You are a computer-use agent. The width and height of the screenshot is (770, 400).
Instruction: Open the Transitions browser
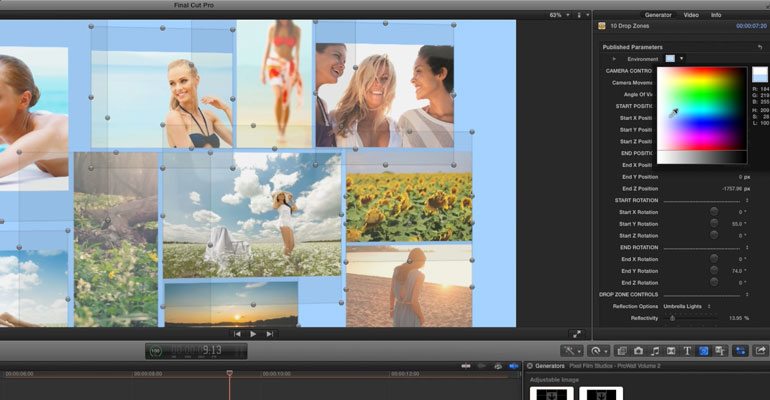point(671,350)
